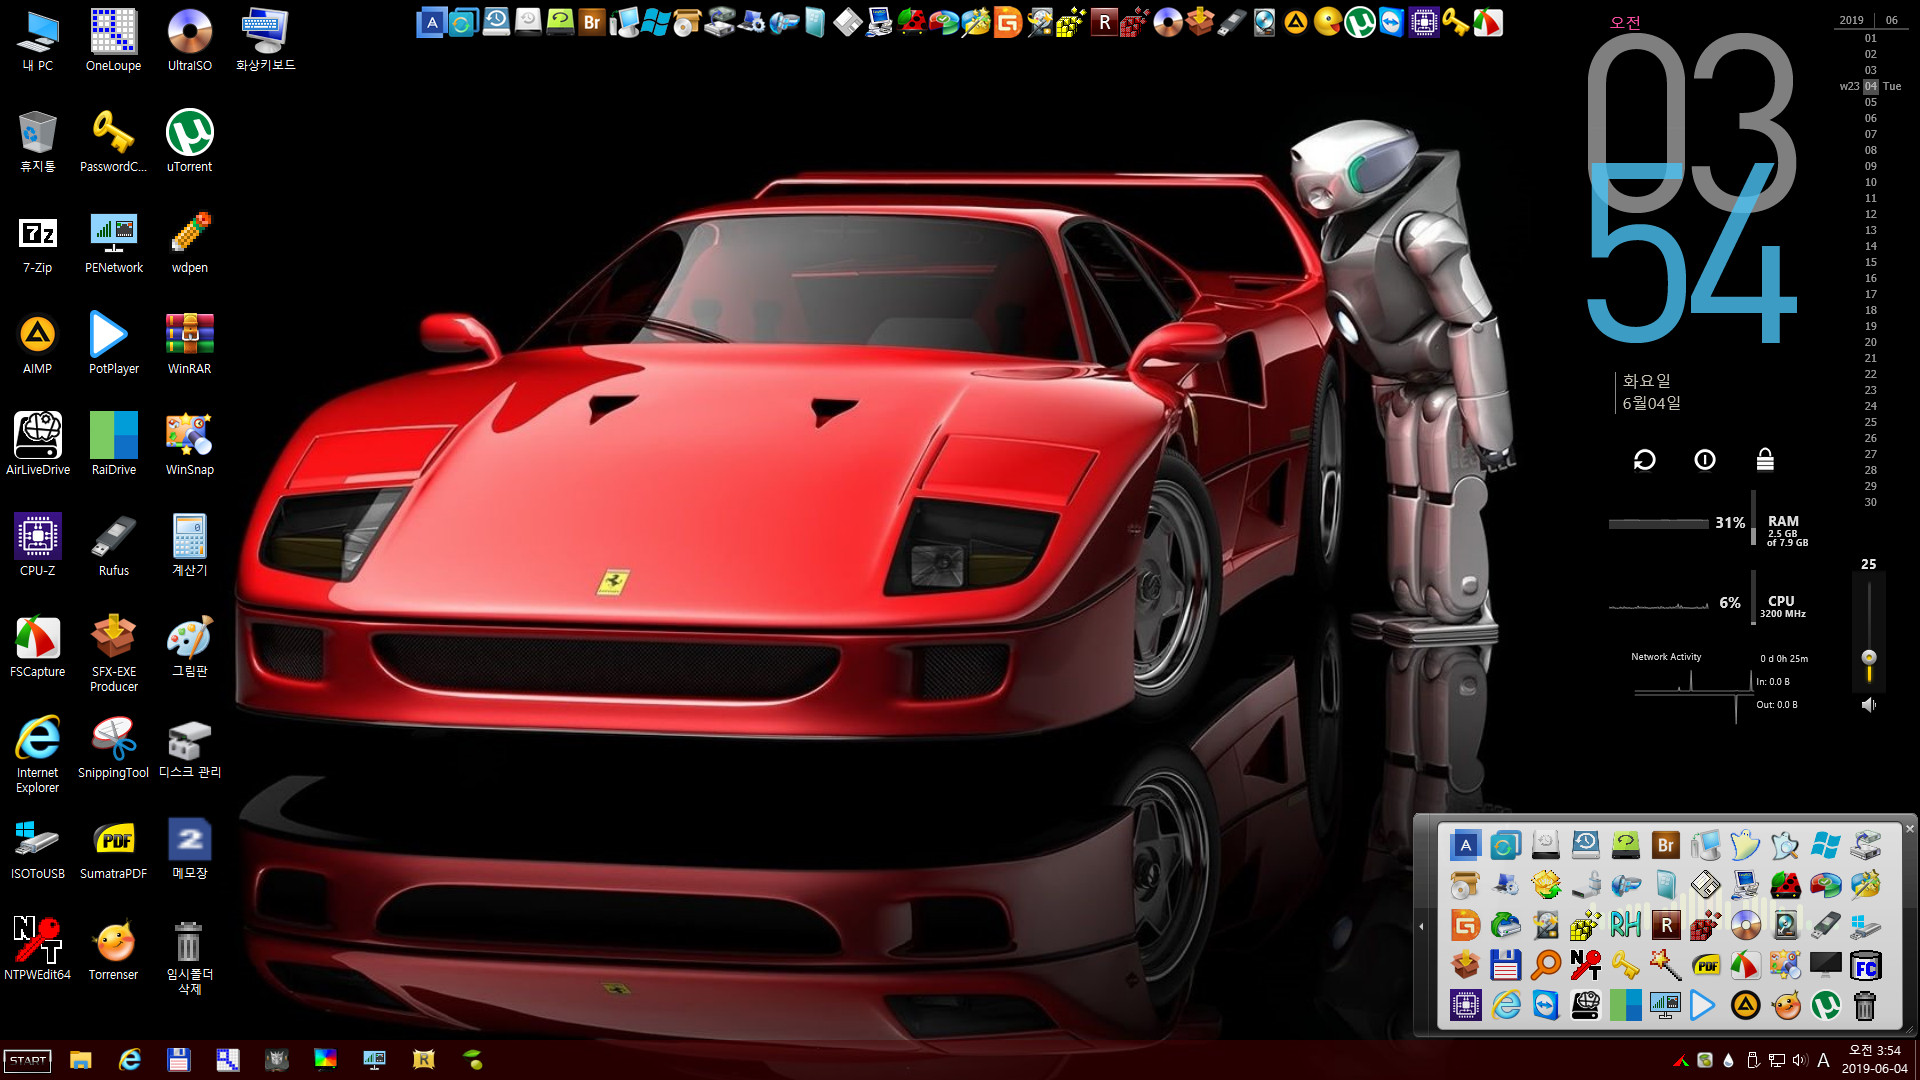Open the 휴지통 recycle bin desktop icon
The image size is (1920, 1080).
pos(38,142)
